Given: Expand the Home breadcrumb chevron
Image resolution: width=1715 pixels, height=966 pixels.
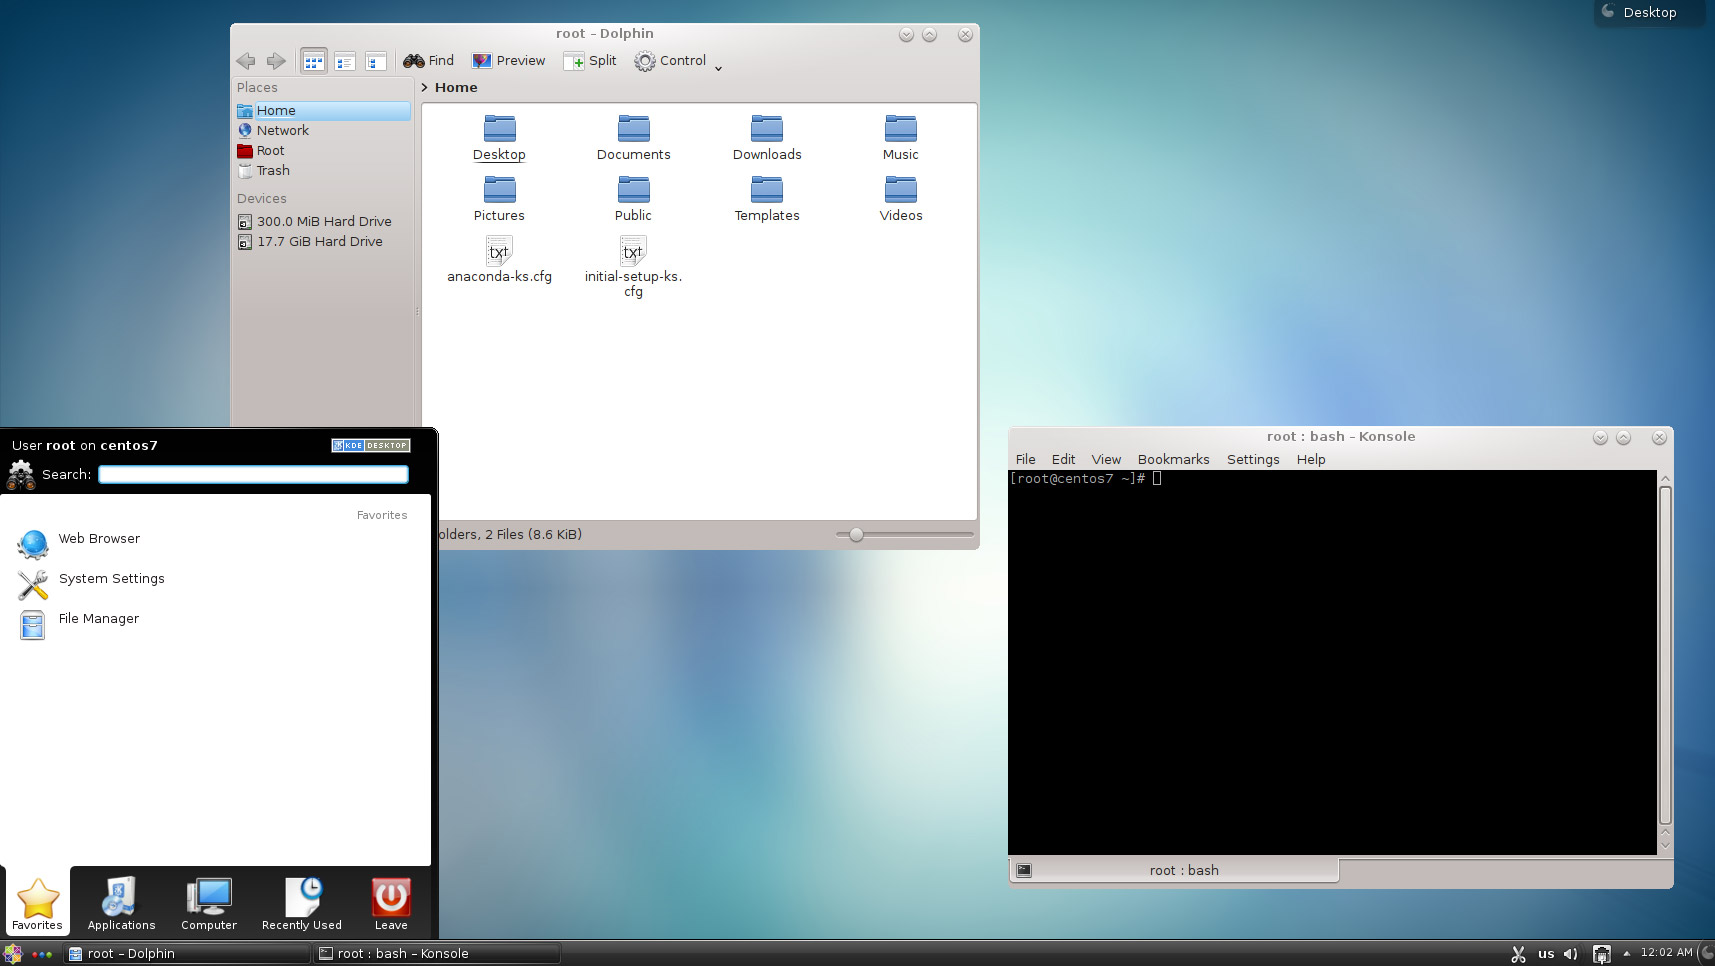Looking at the screenshot, I should tap(424, 87).
